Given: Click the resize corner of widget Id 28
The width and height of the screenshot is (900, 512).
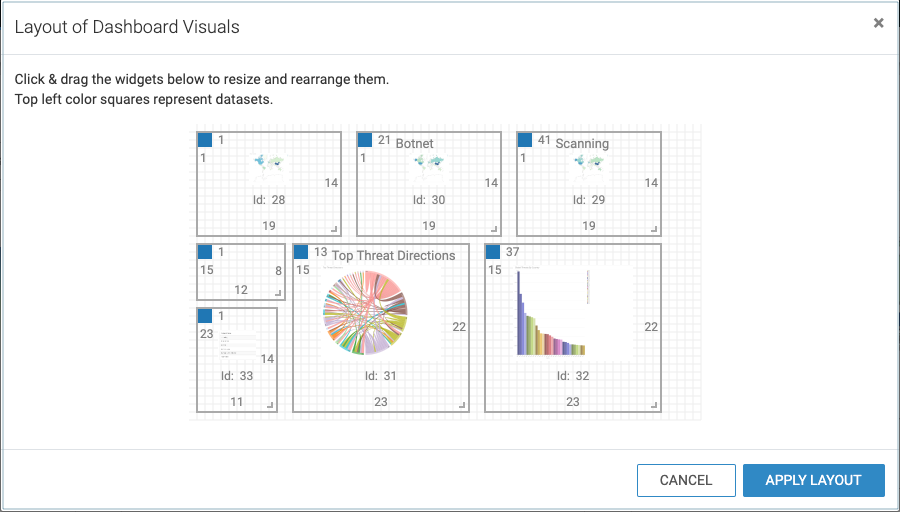Looking at the screenshot, I should tap(334, 228).
